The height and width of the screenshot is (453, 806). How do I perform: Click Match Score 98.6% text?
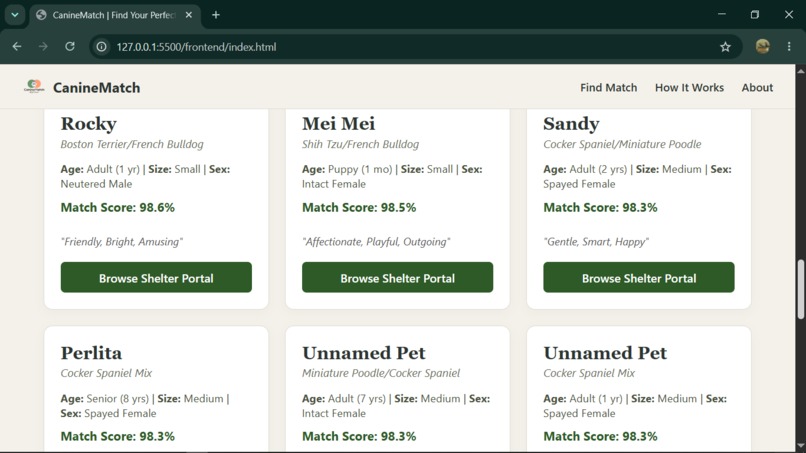click(x=118, y=208)
